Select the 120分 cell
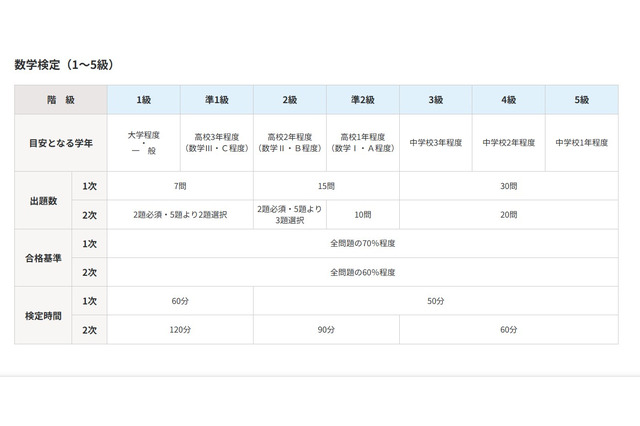 [180, 329]
